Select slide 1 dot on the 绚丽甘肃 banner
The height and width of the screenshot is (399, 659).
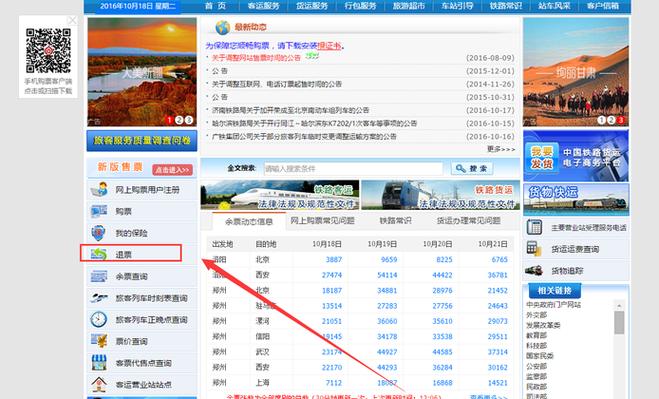[601, 120]
